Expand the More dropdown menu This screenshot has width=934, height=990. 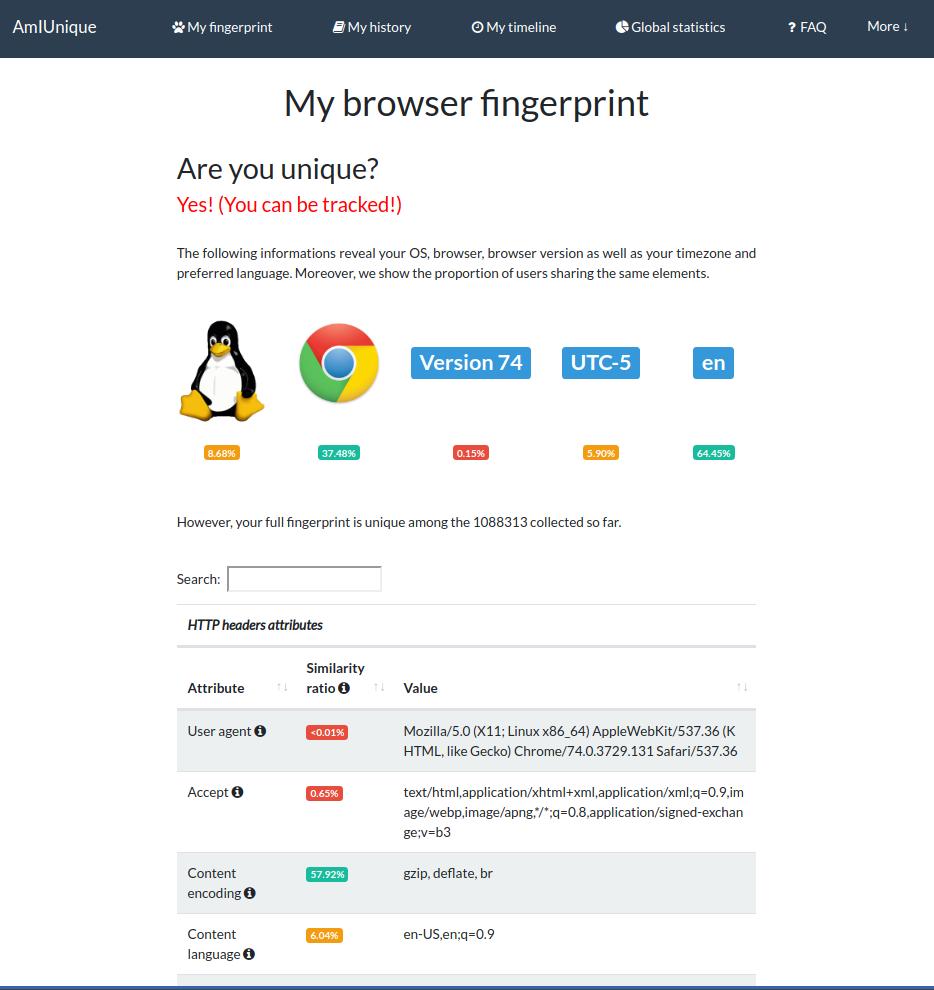(x=887, y=27)
